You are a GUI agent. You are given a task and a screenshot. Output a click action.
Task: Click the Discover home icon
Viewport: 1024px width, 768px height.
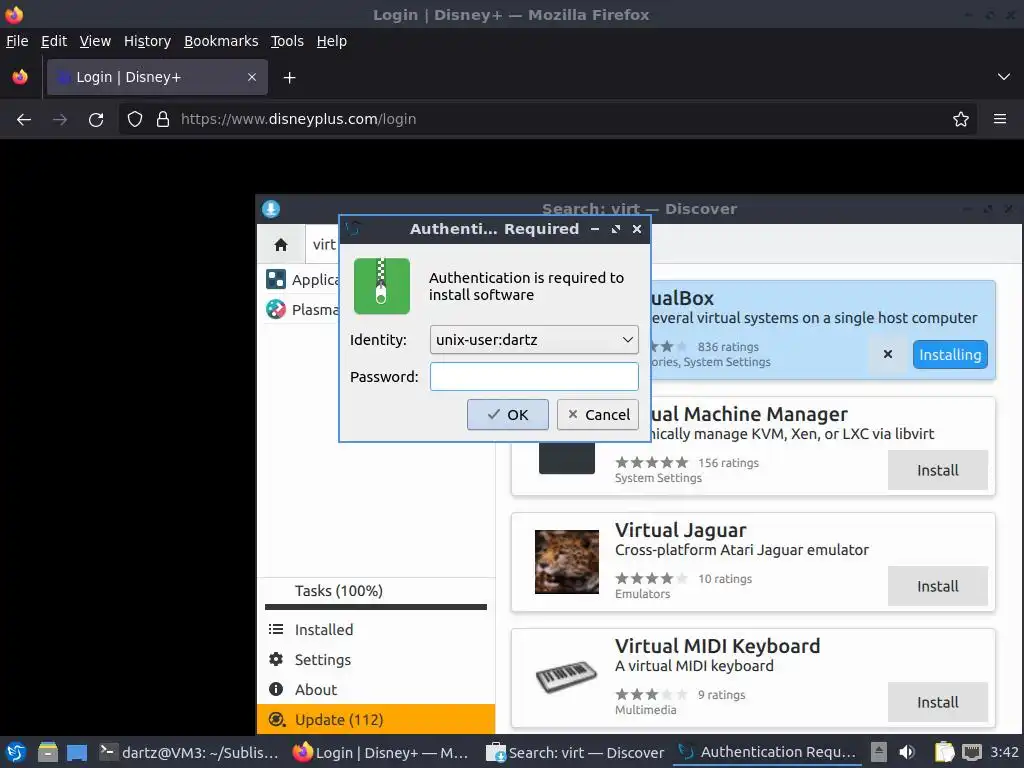(281, 244)
